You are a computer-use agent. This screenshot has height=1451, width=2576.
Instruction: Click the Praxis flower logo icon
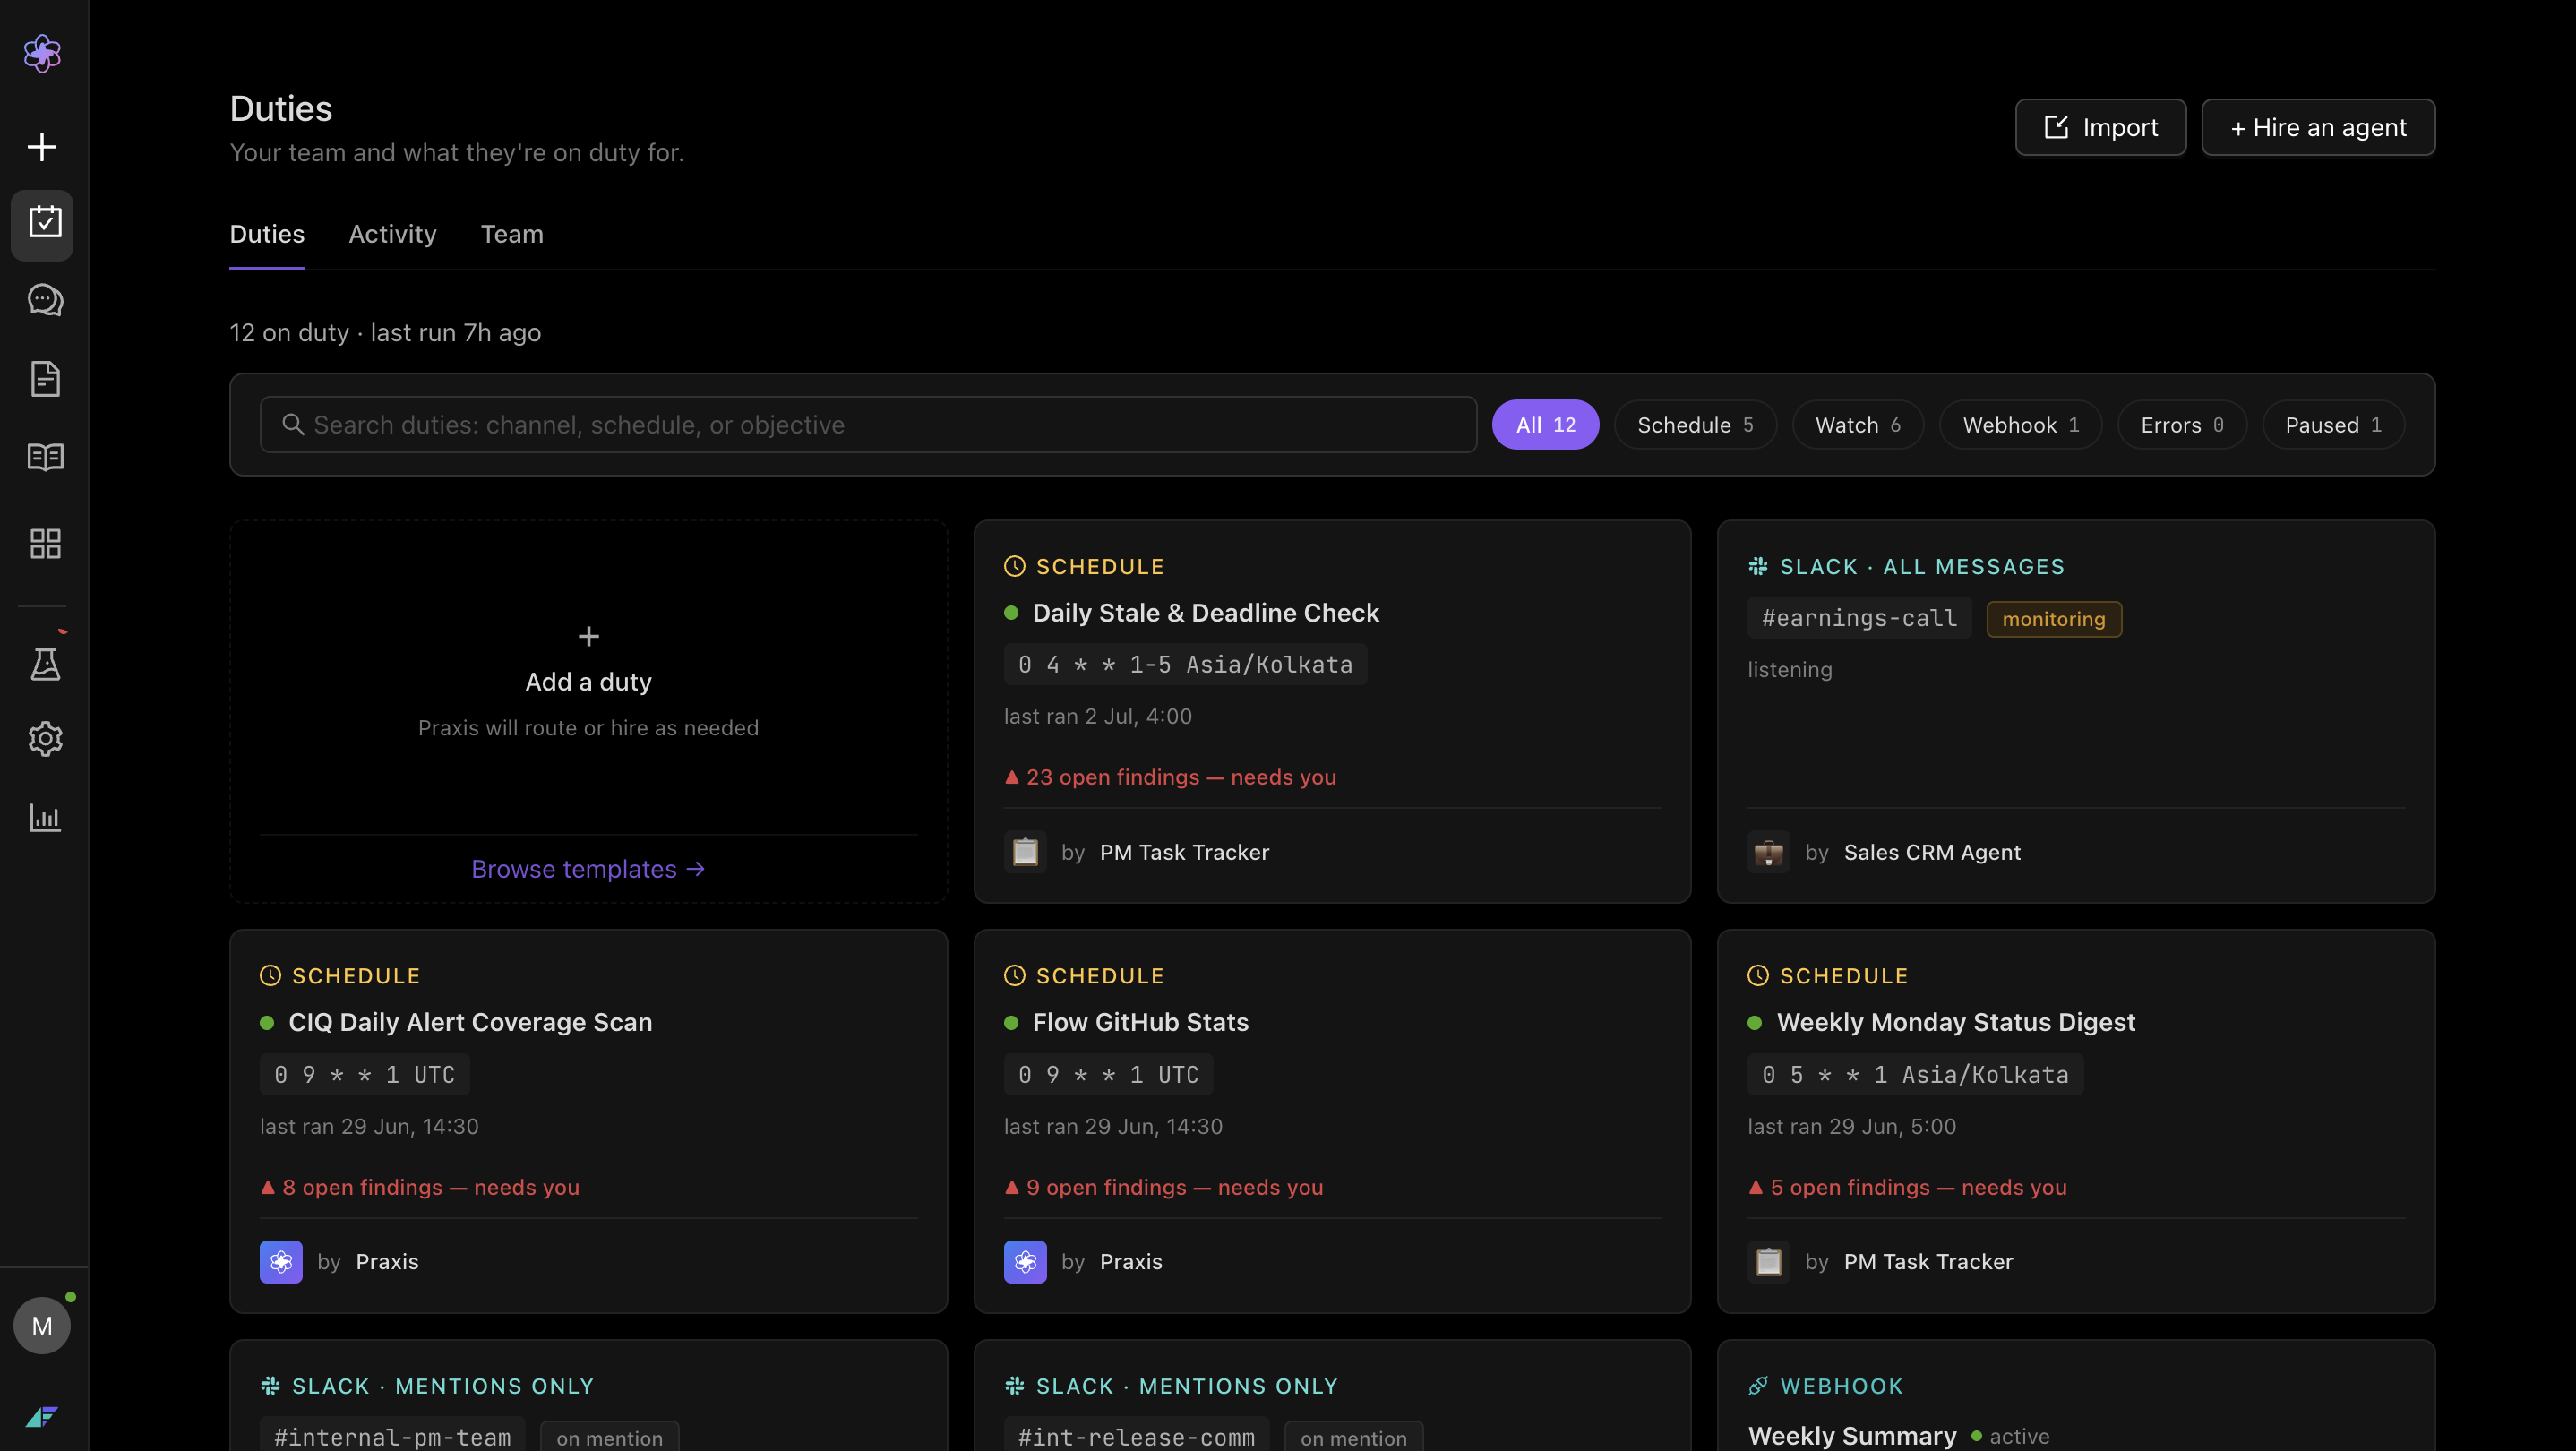42,53
